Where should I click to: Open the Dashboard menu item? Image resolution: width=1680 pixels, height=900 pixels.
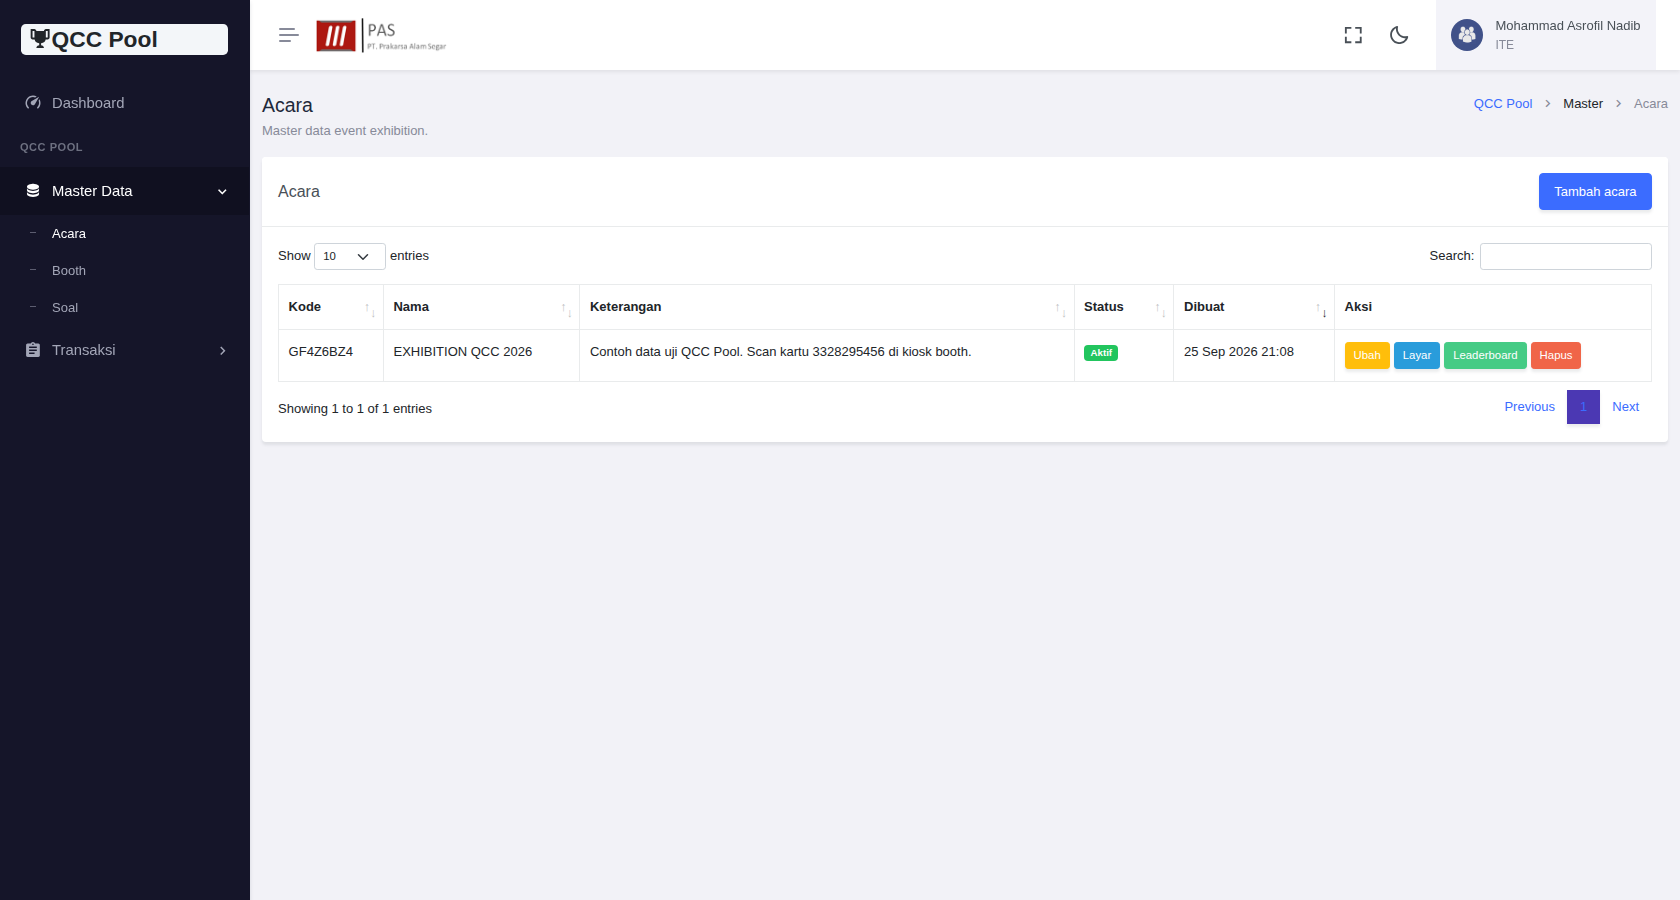click(125, 103)
